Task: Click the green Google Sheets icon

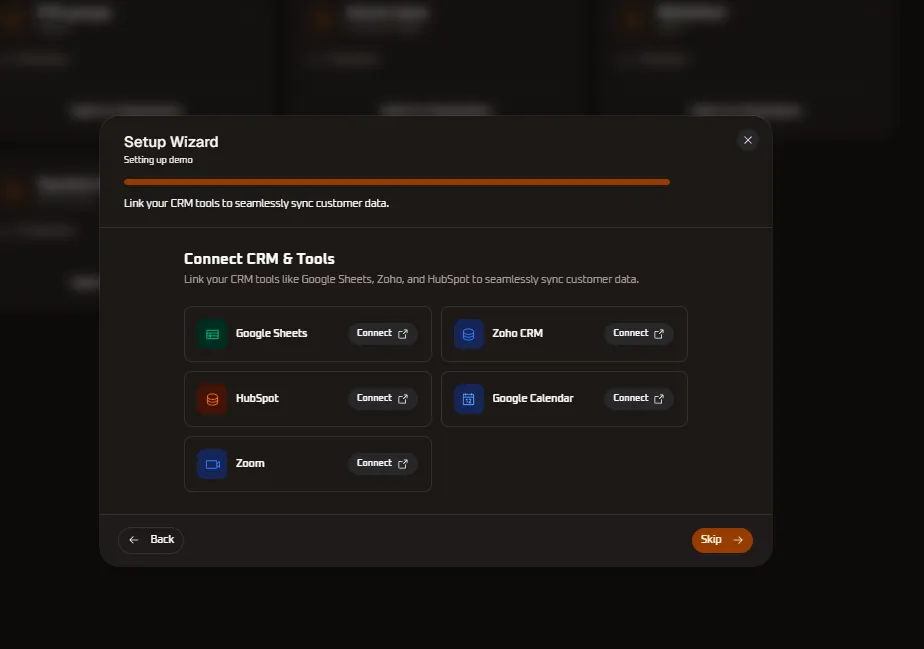Action: [x=212, y=334]
